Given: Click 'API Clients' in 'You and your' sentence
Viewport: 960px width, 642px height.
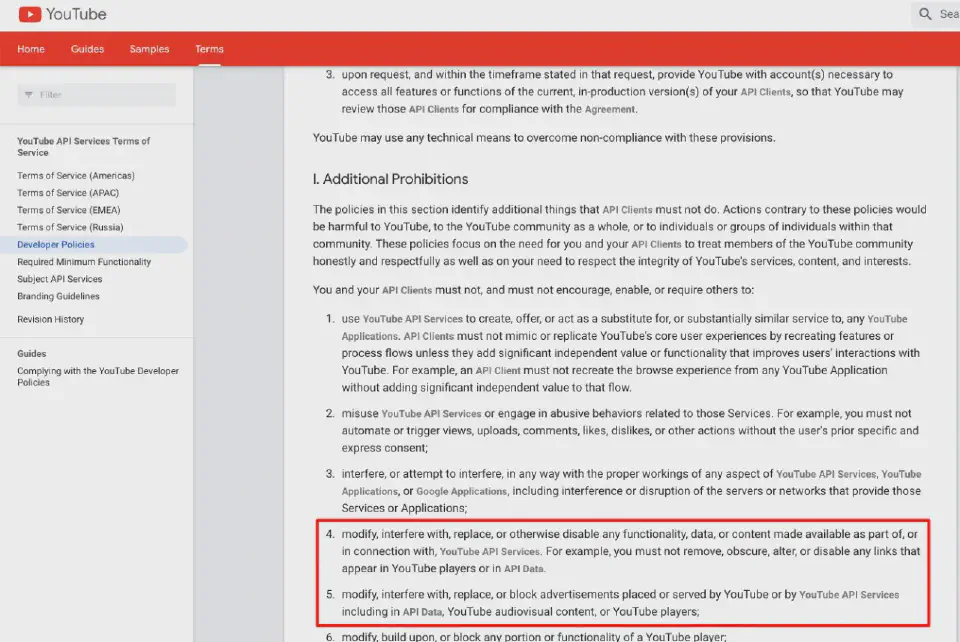Looking at the screenshot, I should click(407, 290).
